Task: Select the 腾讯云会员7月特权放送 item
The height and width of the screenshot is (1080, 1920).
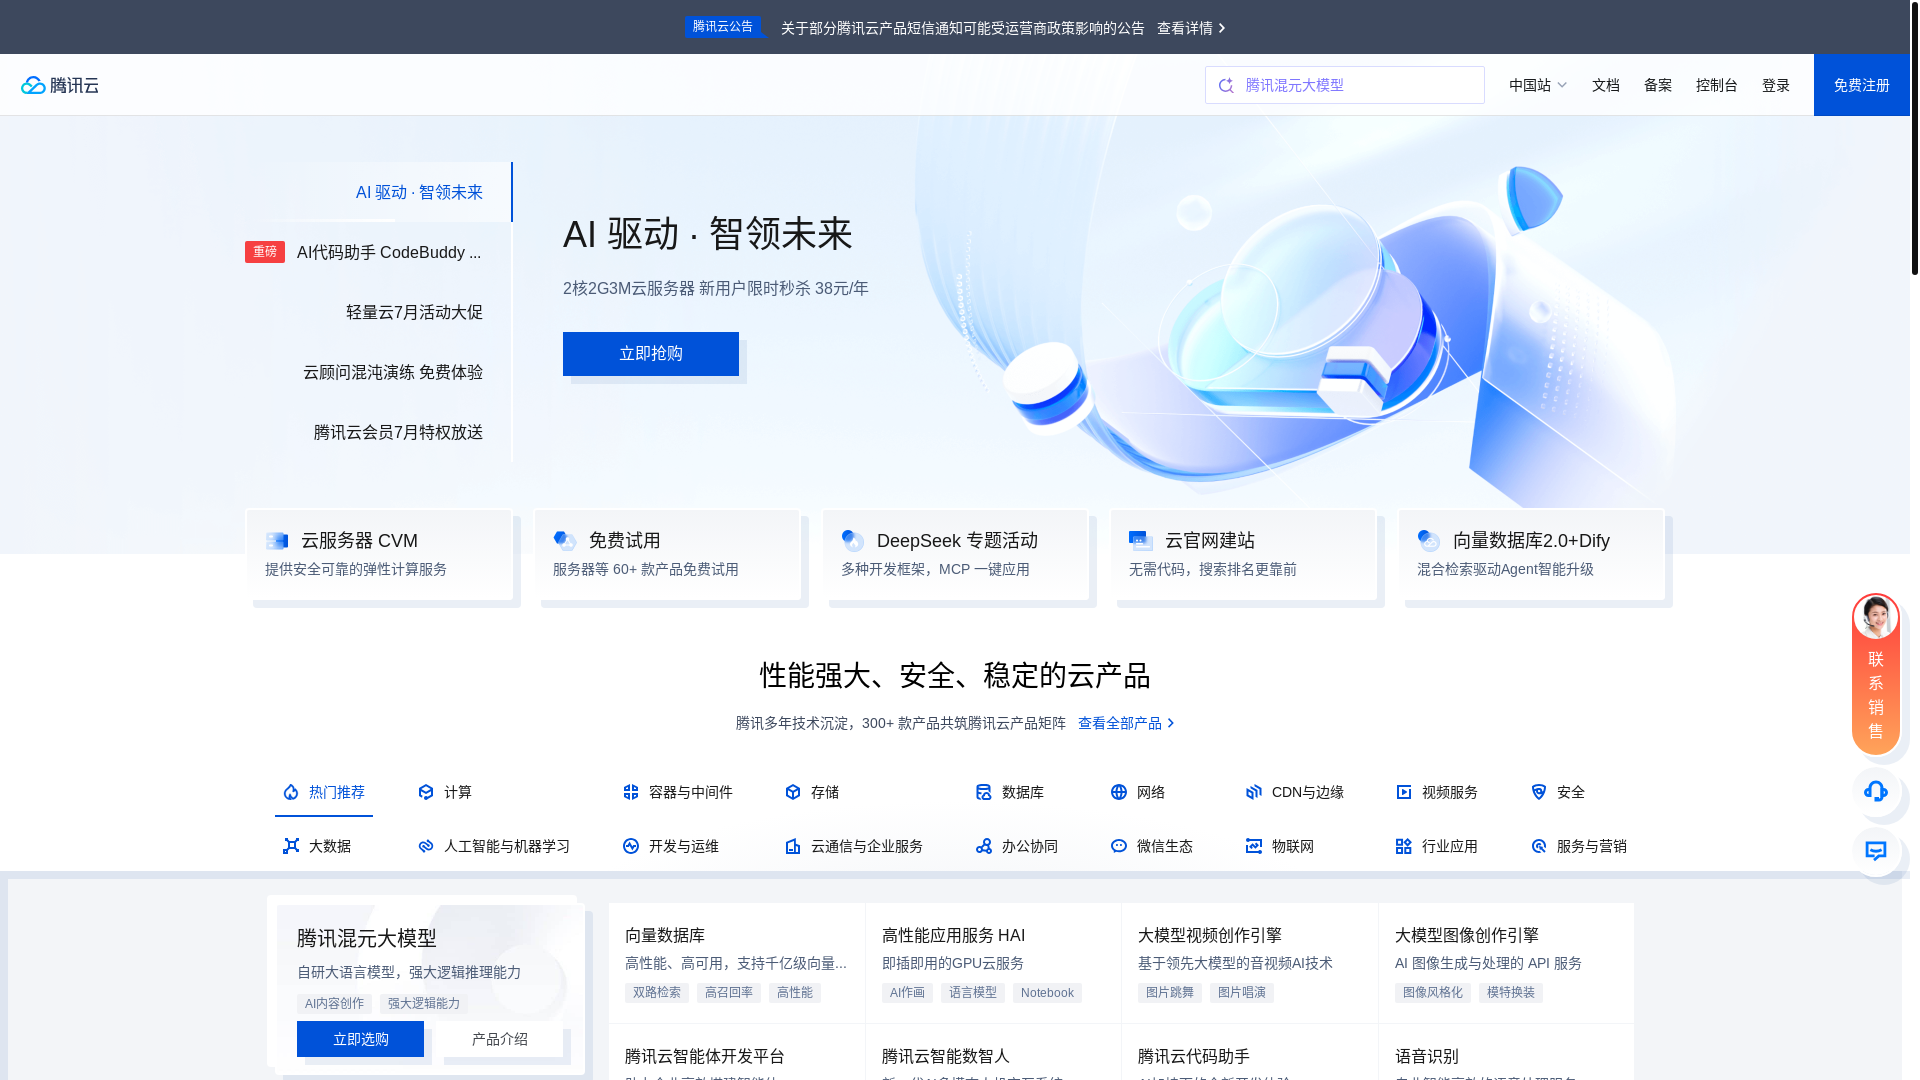Action: click(398, 432)
